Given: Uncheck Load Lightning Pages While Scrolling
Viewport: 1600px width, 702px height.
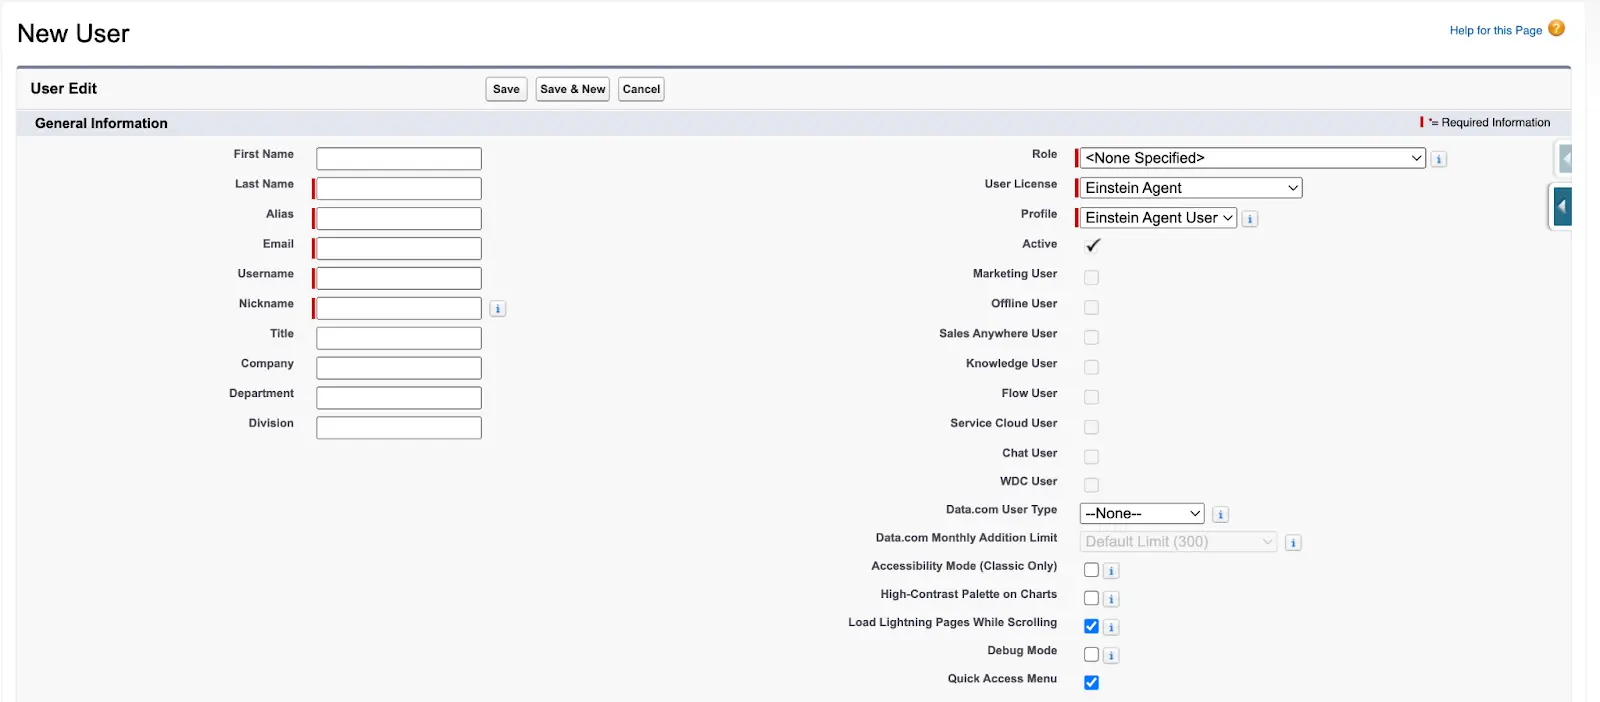Looking at the screenshot, I should click(x=1091, y=626).
